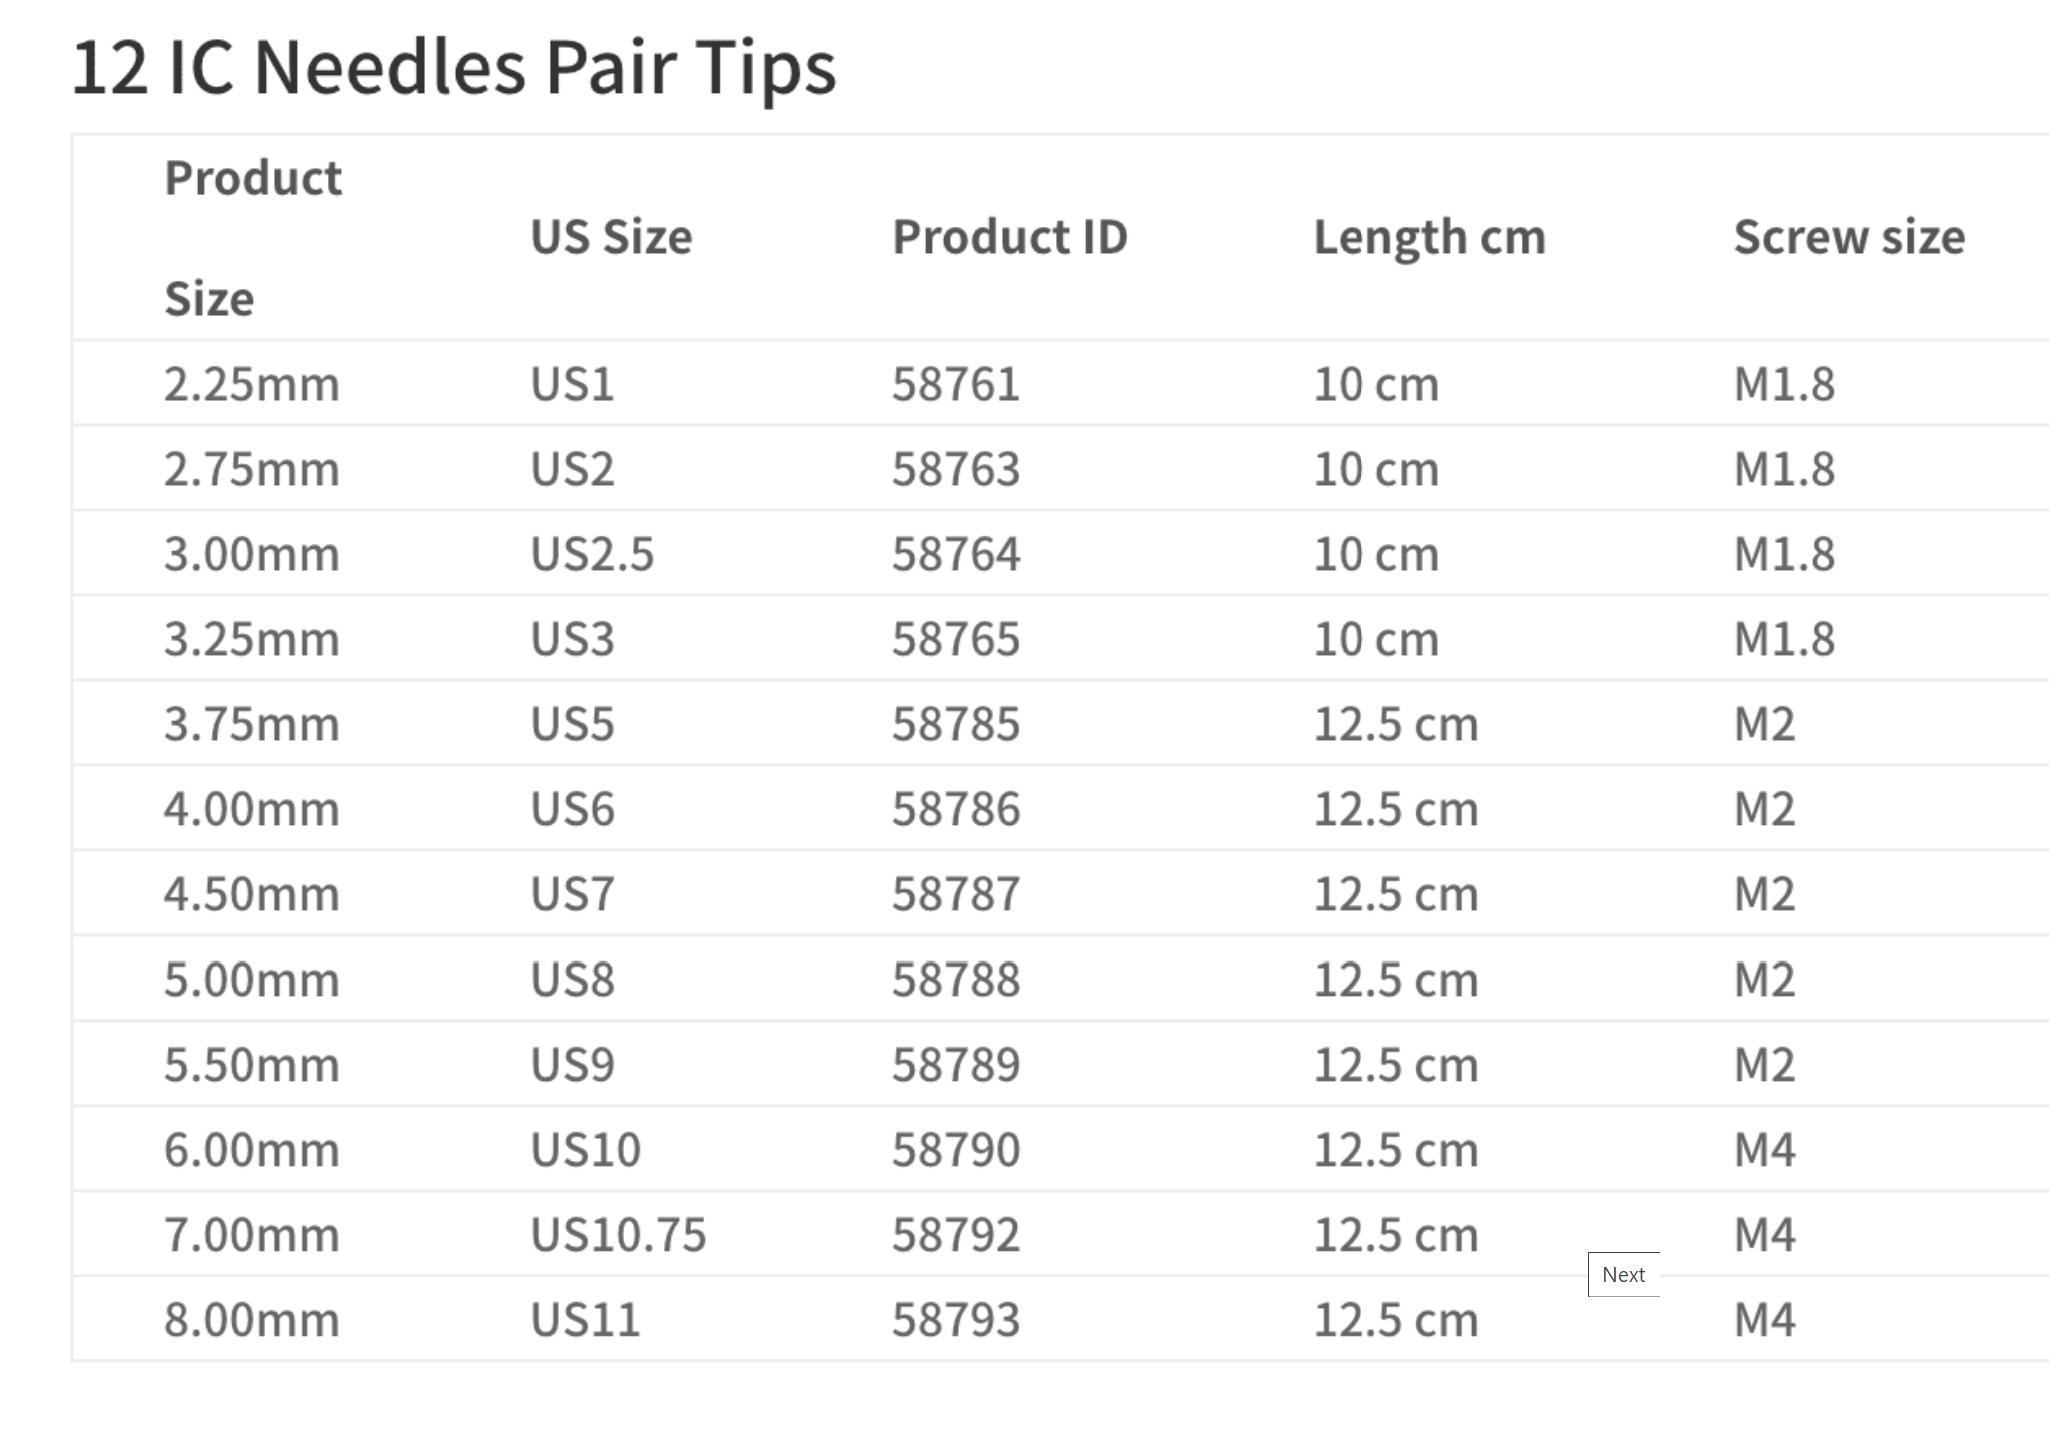The height and width of the screenshot is (1436, 2049).
Task: Click the "12 IC Needles Pair Tips" heading
Action: (453, 68)
